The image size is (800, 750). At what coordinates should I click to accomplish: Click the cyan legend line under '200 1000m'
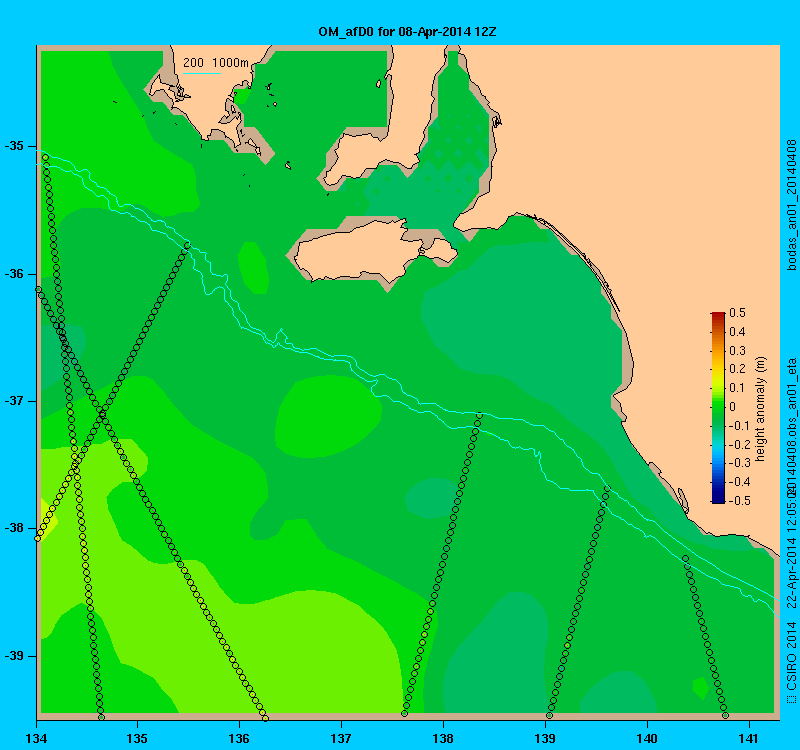[x=202, y=73]
